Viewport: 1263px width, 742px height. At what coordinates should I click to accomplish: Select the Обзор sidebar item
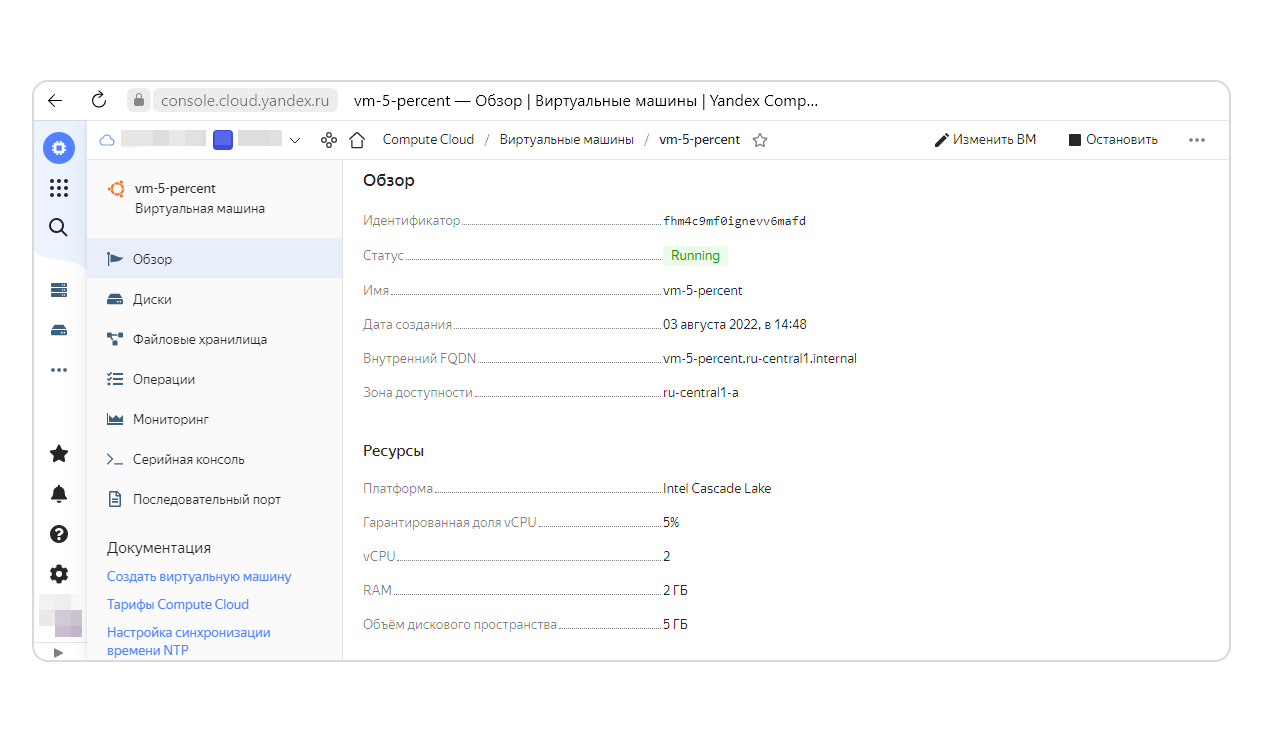click(x=214, y=259)
